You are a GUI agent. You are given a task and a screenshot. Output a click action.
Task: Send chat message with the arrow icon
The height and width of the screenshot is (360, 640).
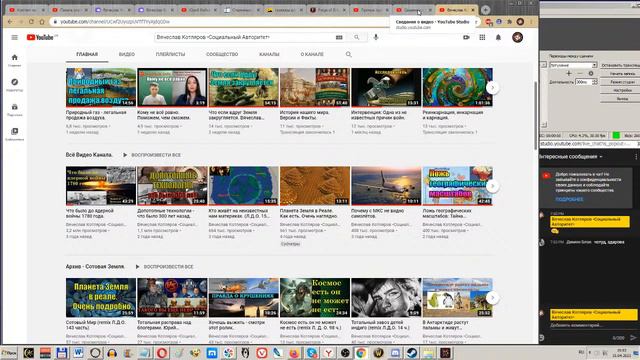coord(633,338)
